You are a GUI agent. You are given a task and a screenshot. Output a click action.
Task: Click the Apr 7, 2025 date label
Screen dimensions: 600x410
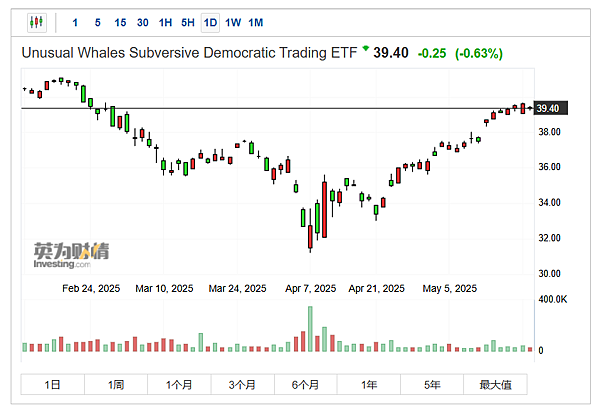click(310, 289)
